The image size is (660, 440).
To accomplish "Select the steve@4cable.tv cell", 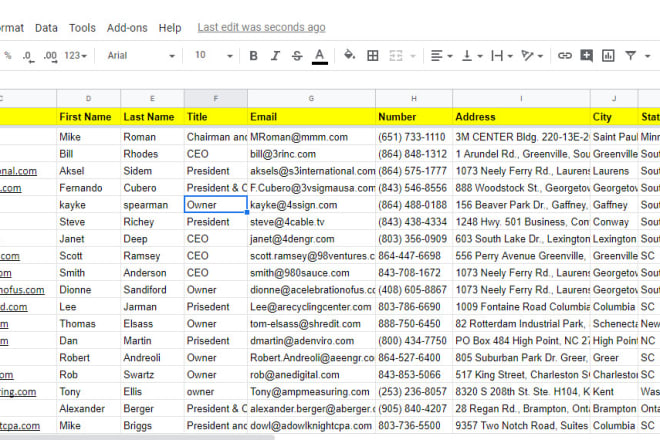I will click(311, 222).
